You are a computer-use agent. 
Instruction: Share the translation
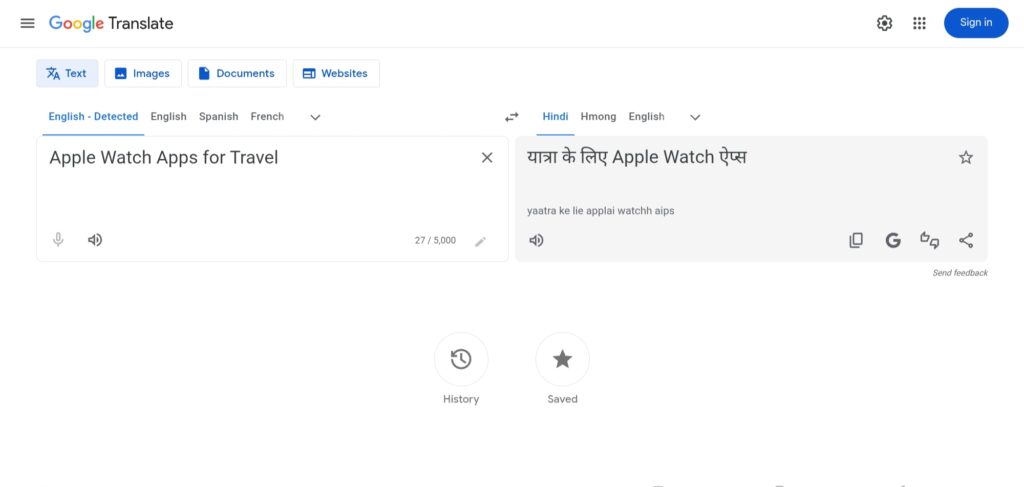pos(967,240)
